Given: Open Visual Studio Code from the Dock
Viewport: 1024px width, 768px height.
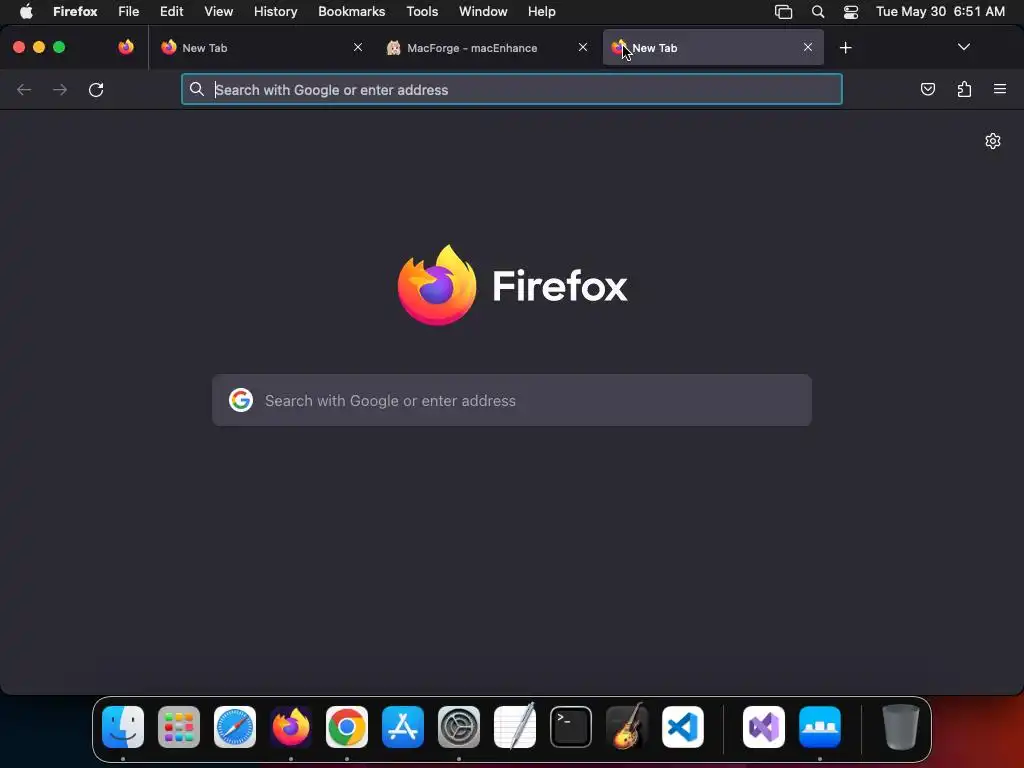Looking at the screenshot, I should pyautogui.click(x=683, y=727).
